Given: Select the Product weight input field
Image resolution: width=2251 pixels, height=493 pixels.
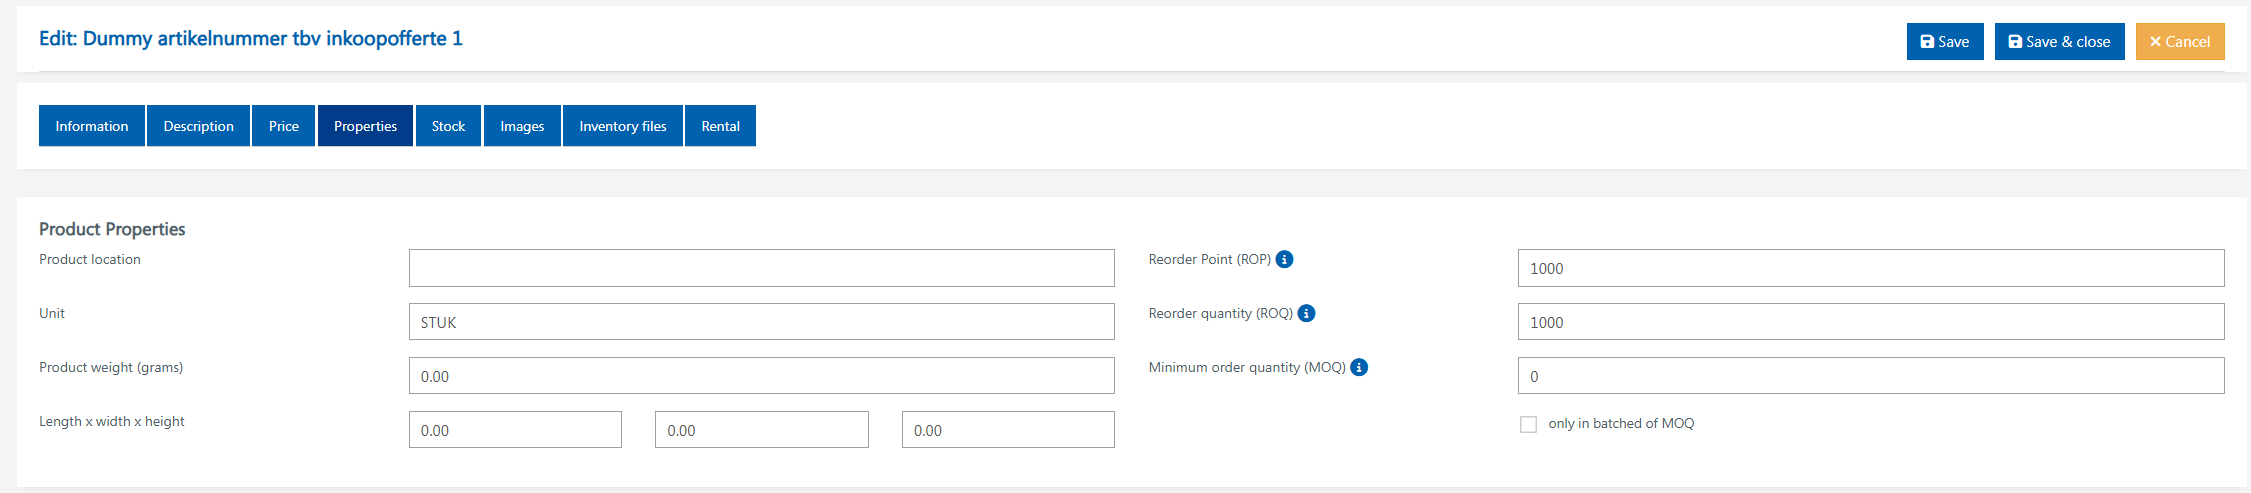Looking at the screenshot, I should pos(761,376).
